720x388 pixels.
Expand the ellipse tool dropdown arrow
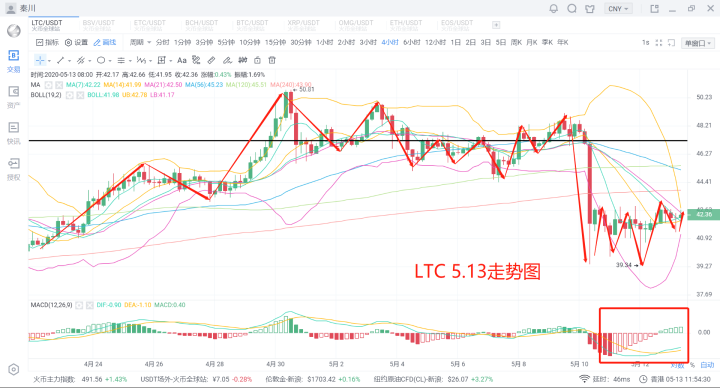[110, 61]
